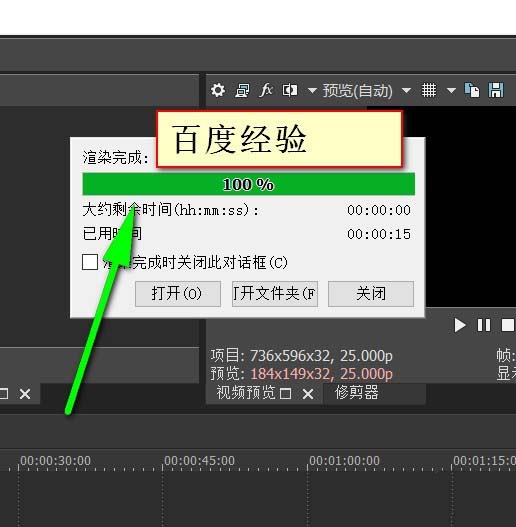Screen dimensions: 516x527
Task: Click timeline ruler at 00:00:30:00
Action: [x=55, y=460]
